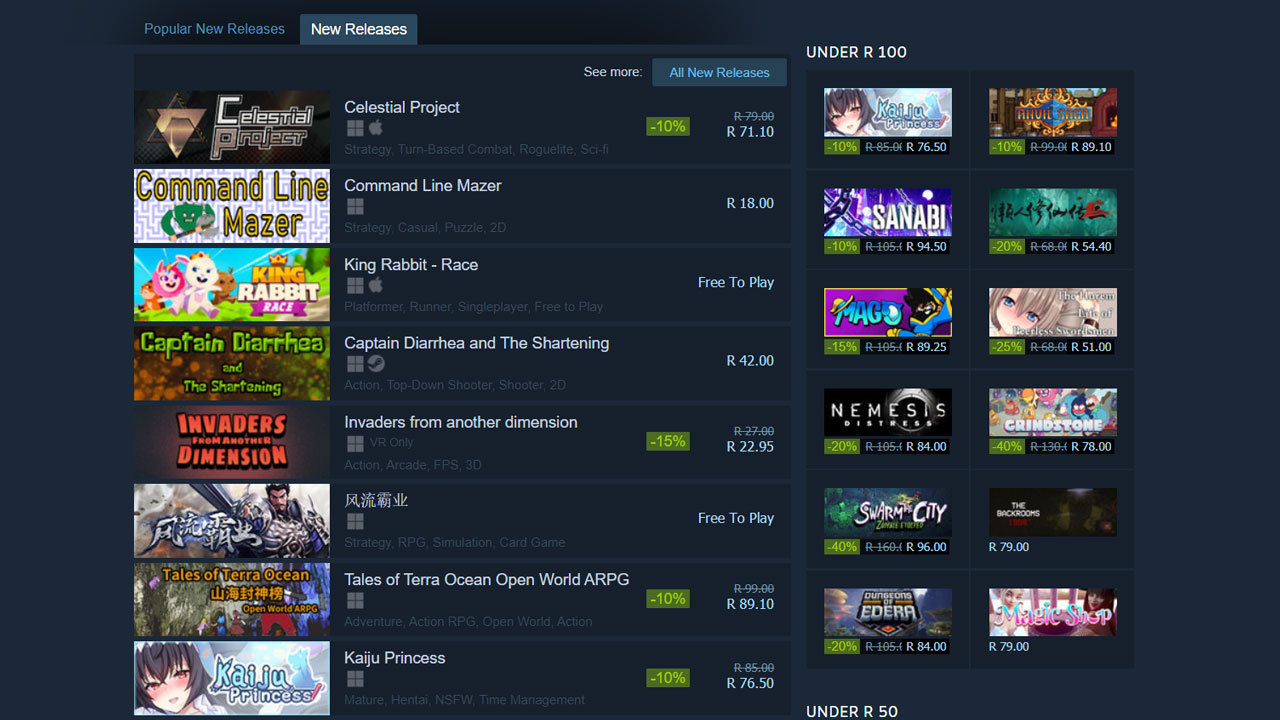Open the Magic Shop thumbnail priced R 79.00
Viewport: 1280px width, 720px height.
[1053, 612]
